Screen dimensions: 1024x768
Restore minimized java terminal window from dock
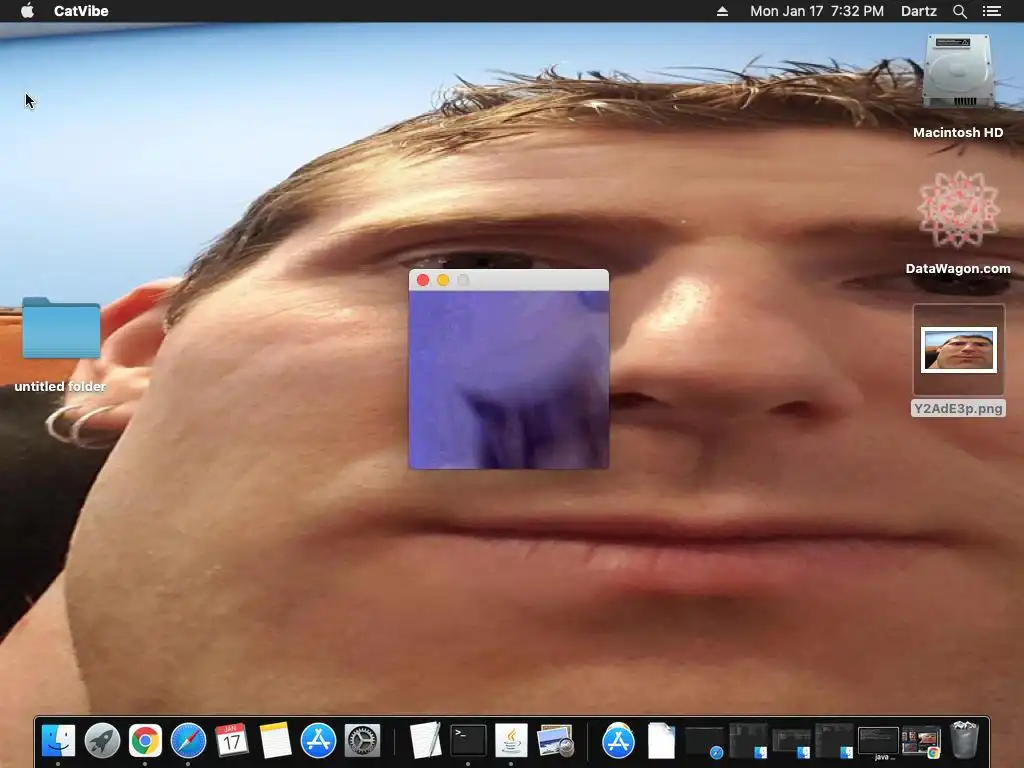pyautogui.click(x=878, y=743)
